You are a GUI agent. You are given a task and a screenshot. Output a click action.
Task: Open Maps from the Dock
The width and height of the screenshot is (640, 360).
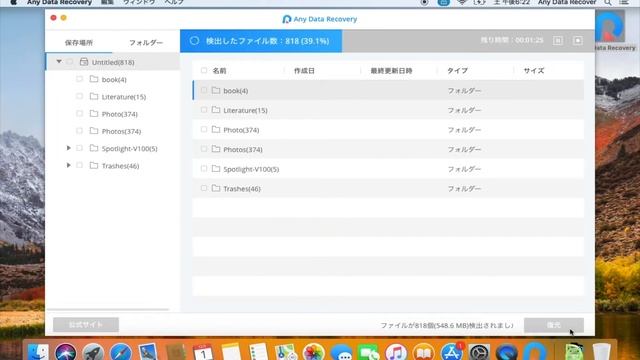pyautogui.click(x=286, y=352)
